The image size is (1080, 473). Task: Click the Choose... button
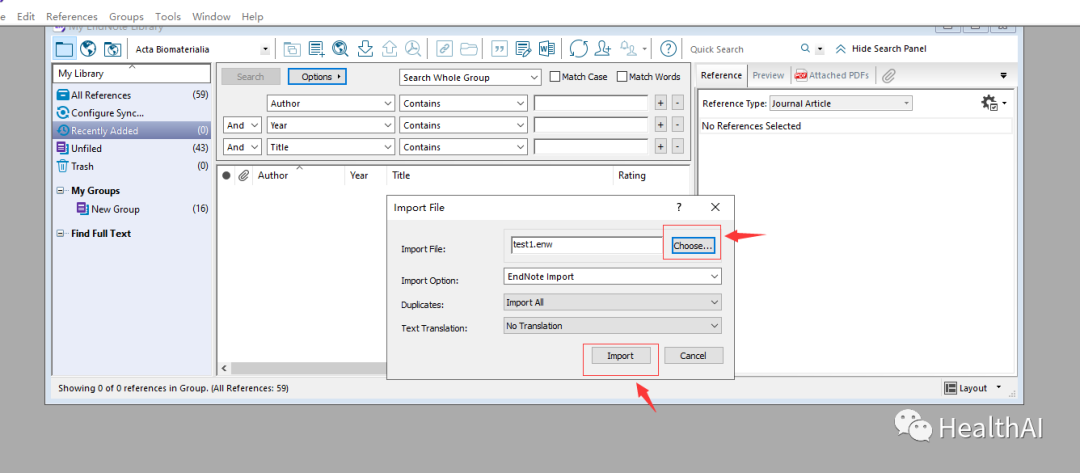click(x=693, y=246)
